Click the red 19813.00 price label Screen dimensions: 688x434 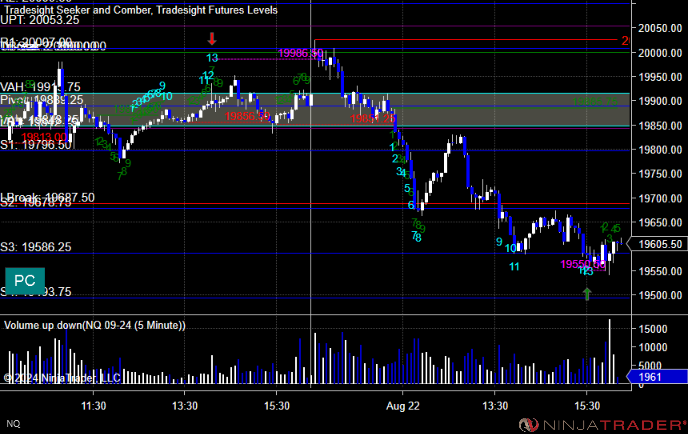point(44,137)
